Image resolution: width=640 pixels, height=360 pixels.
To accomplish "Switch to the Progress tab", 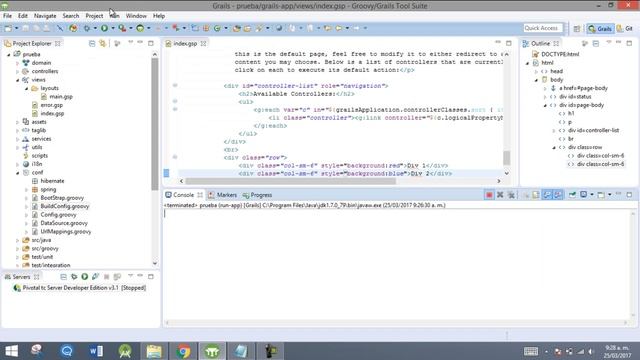I will [x=257, y=195].
